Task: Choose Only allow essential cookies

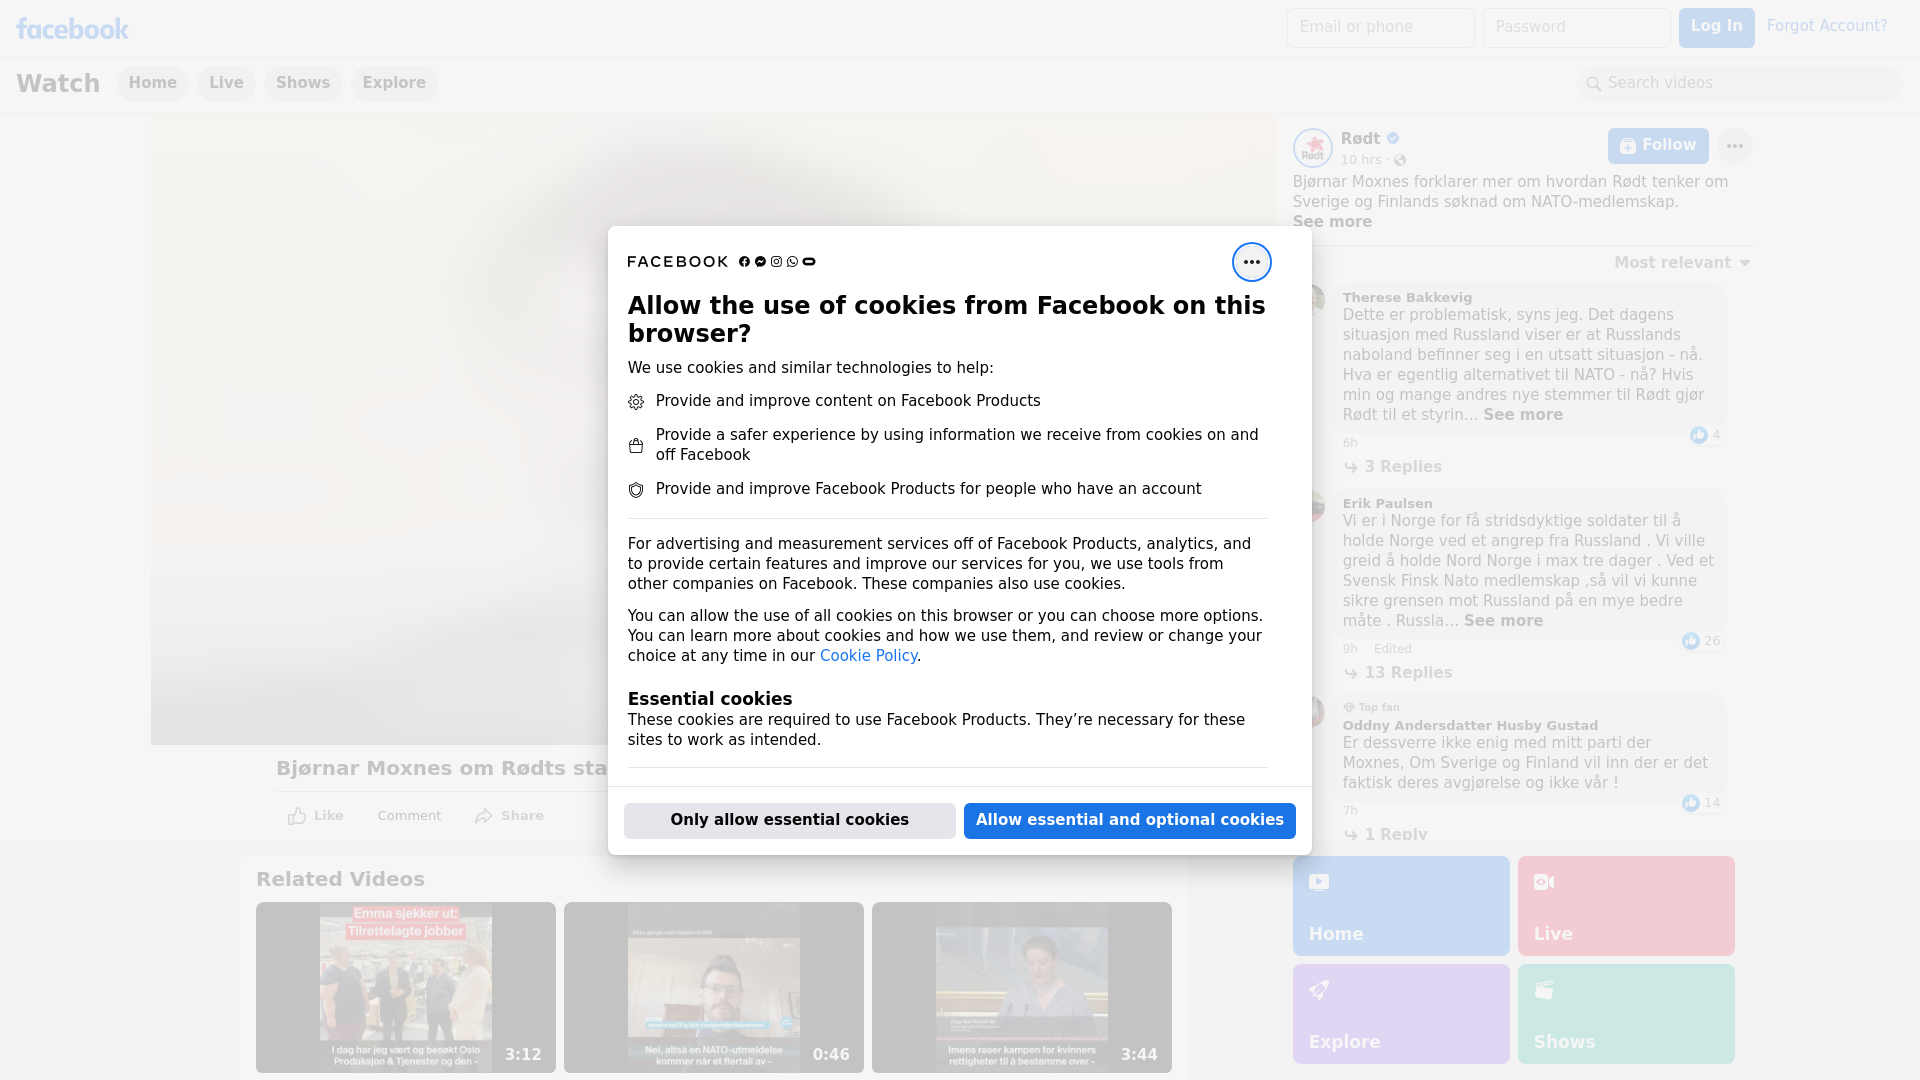Action: (x=789, y=820)
